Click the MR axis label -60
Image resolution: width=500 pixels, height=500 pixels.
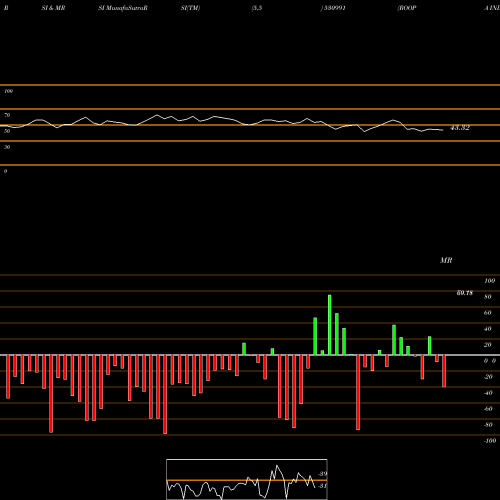click(488, 409)
